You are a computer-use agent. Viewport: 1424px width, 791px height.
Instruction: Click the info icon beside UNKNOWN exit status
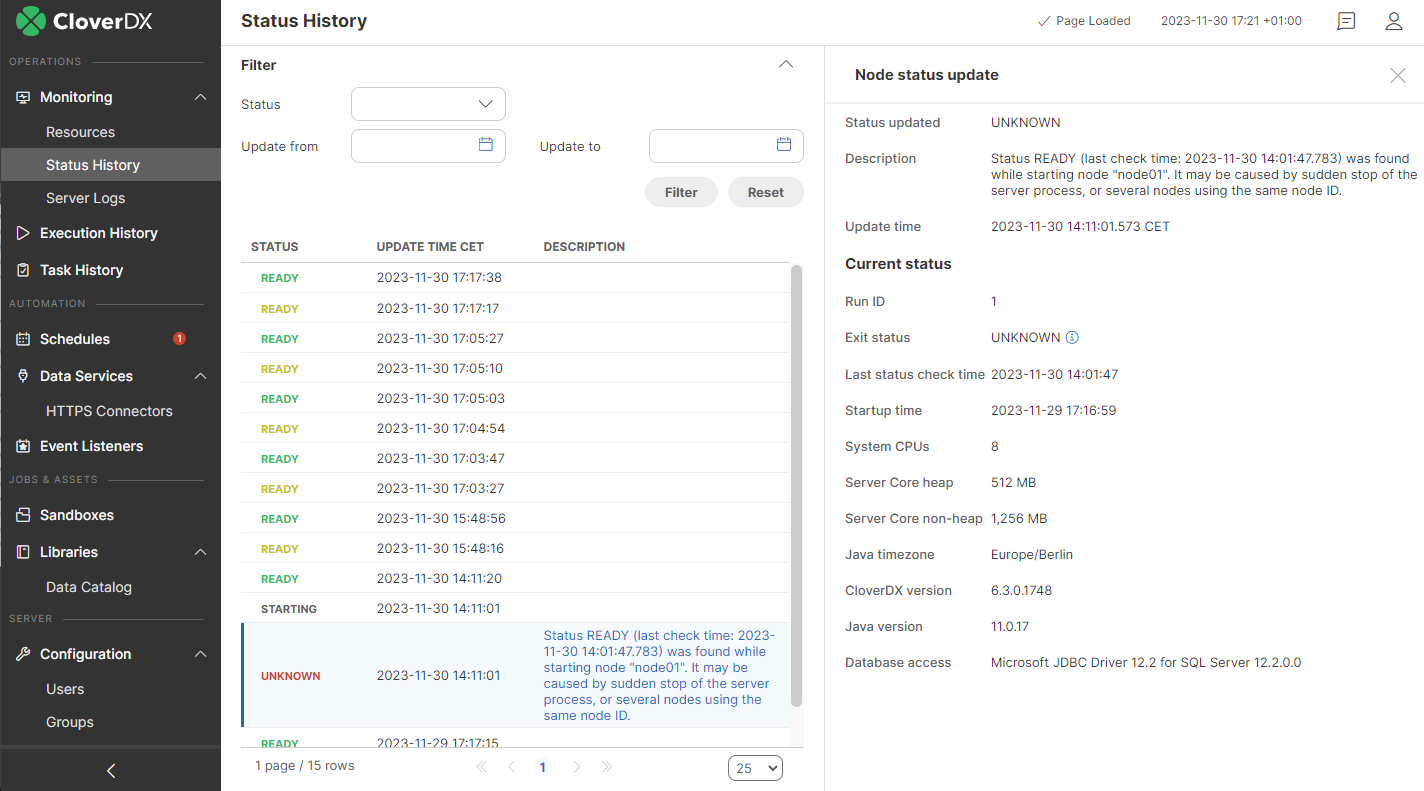point(1071,337)
